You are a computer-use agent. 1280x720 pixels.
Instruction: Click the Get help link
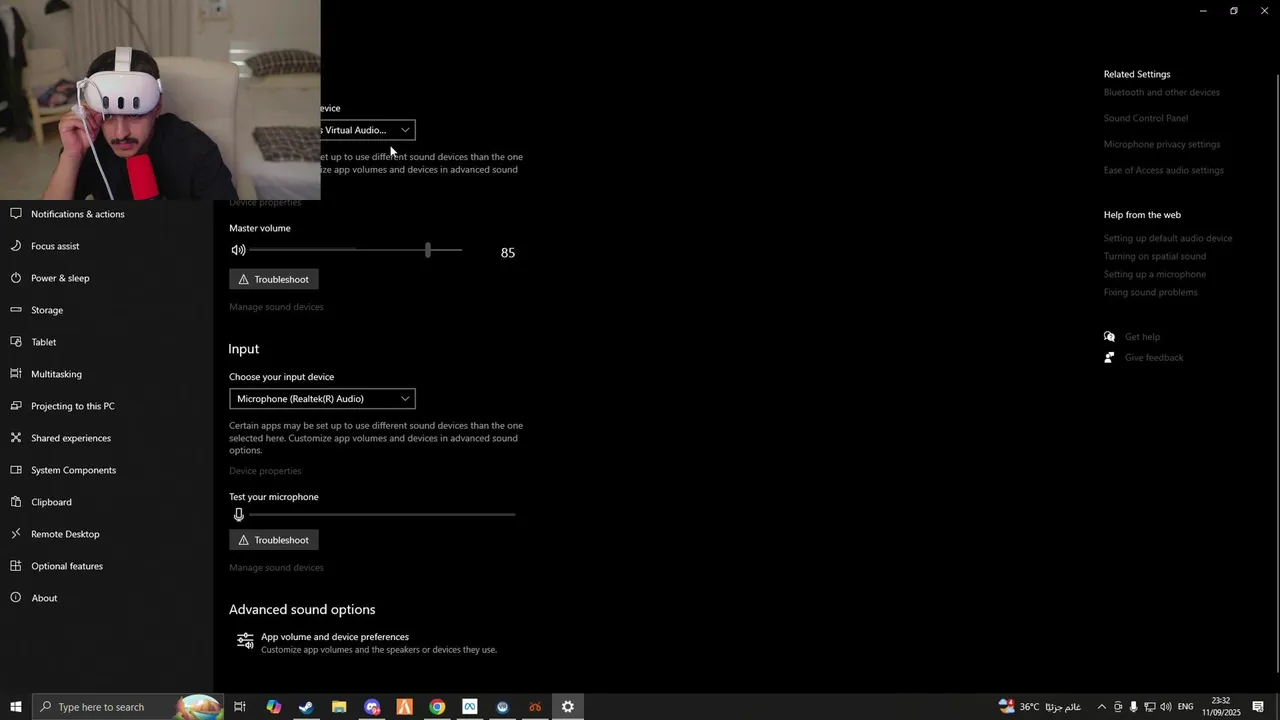click(1142, 337)
